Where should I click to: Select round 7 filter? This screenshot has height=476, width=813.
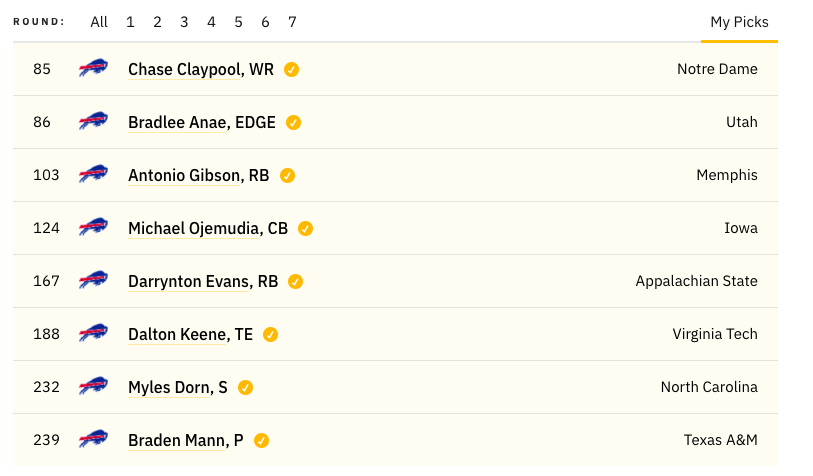pos(292,22)
